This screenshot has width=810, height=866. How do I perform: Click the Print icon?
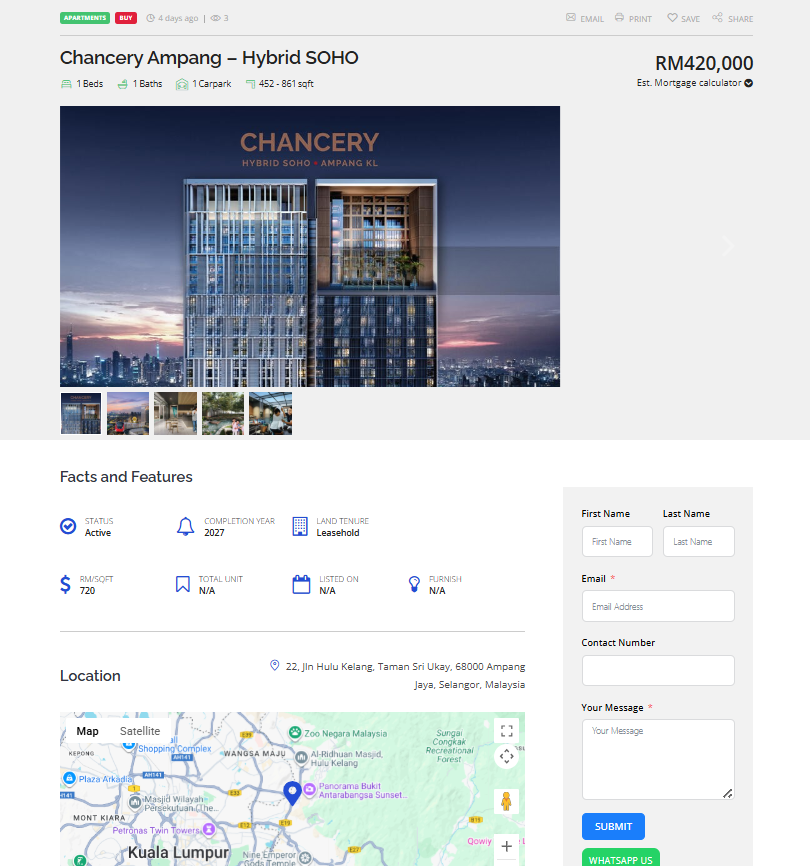pos(620,18)
